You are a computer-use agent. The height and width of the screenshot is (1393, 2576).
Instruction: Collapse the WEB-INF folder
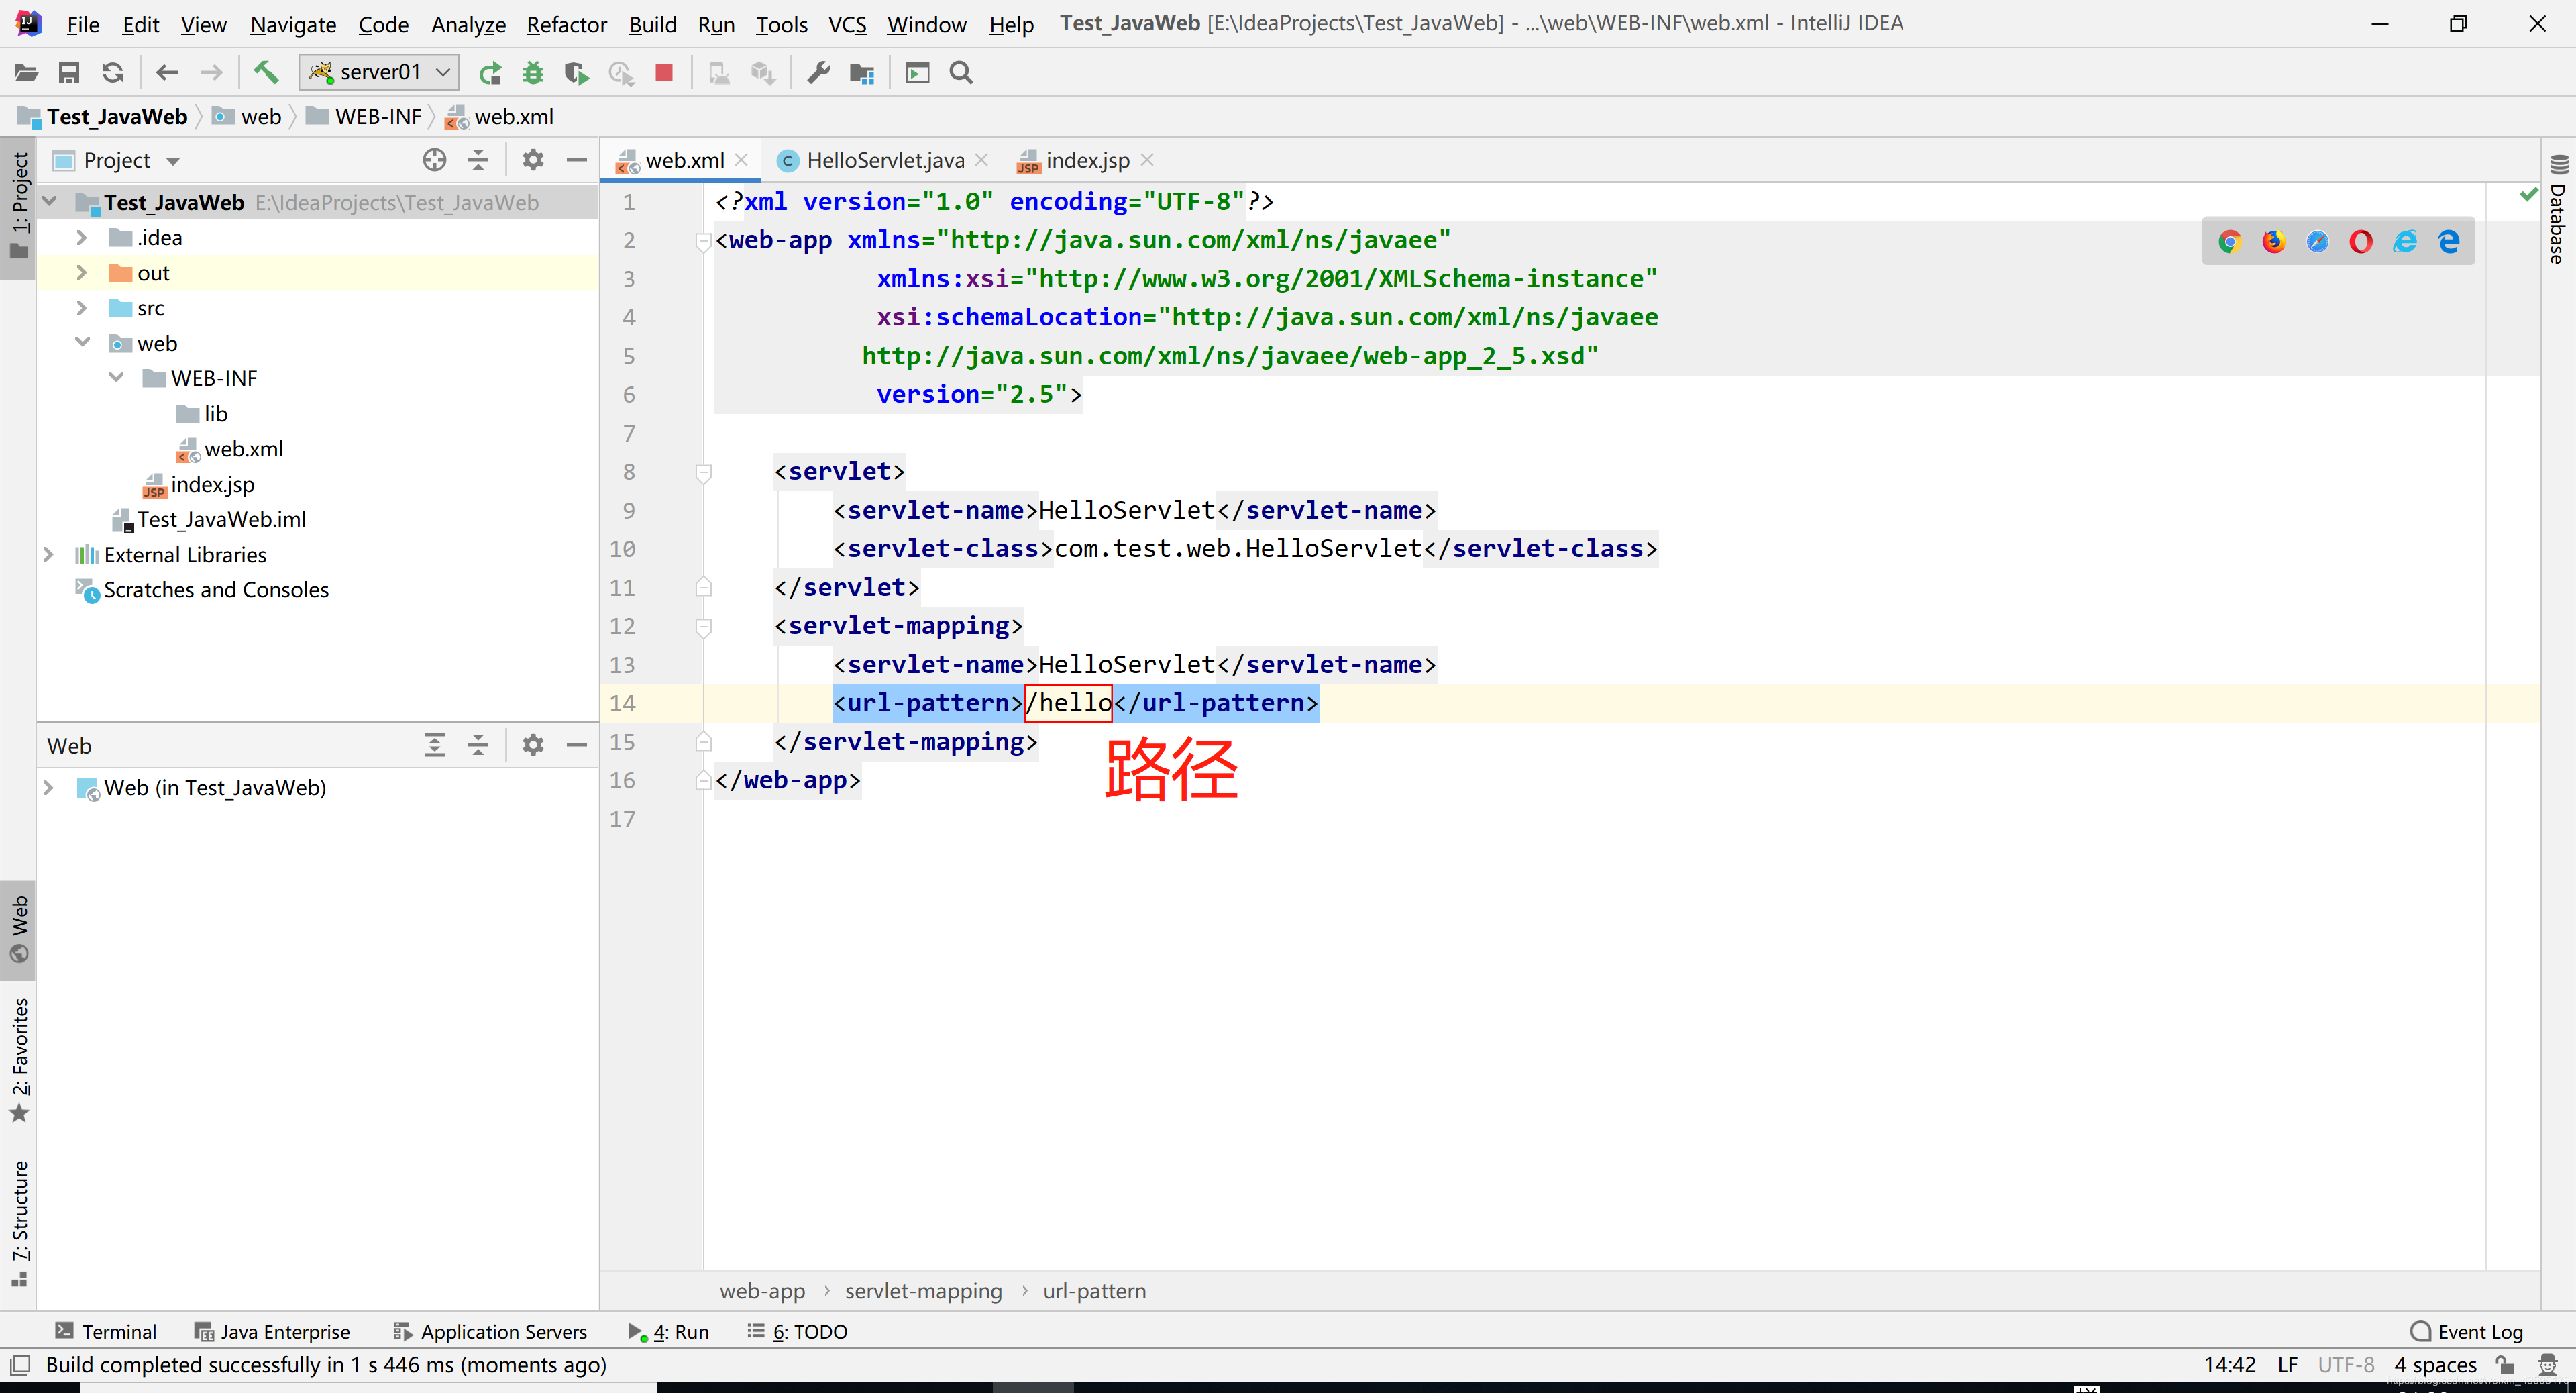pyautogui.click(x=116, y=378)
